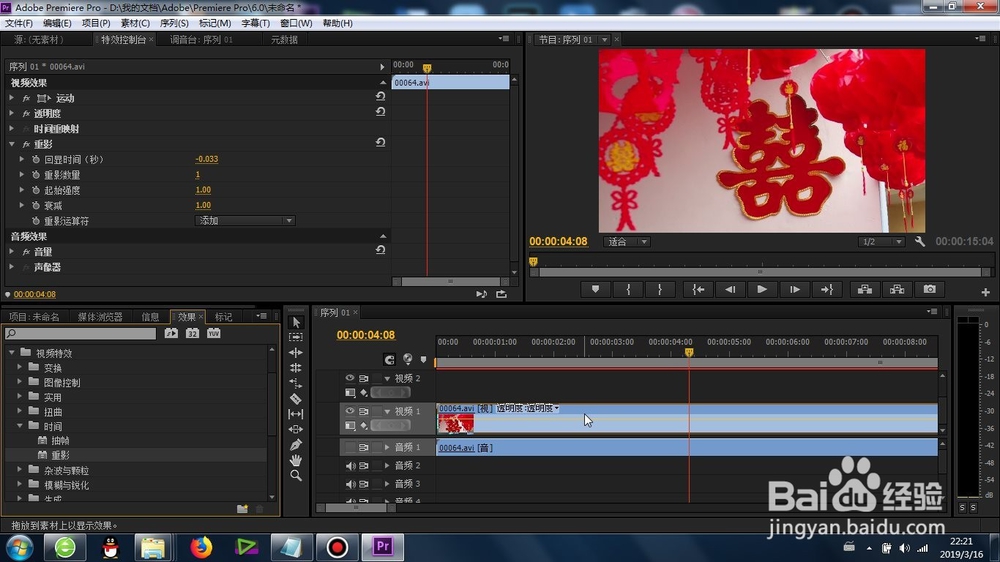
Task: Open the 文件(F) menu
Action: tap(19, 23)
